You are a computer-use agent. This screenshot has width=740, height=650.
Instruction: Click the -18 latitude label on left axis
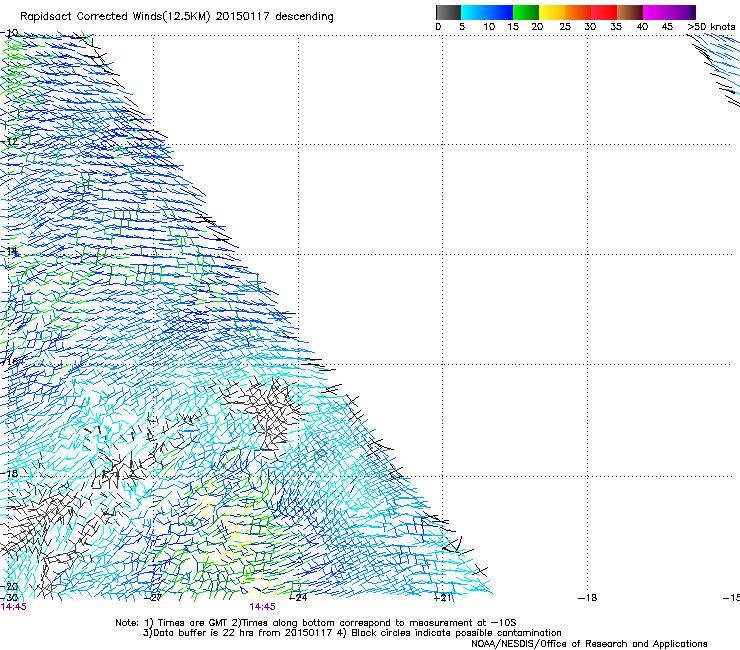click(x=10, y=473)
